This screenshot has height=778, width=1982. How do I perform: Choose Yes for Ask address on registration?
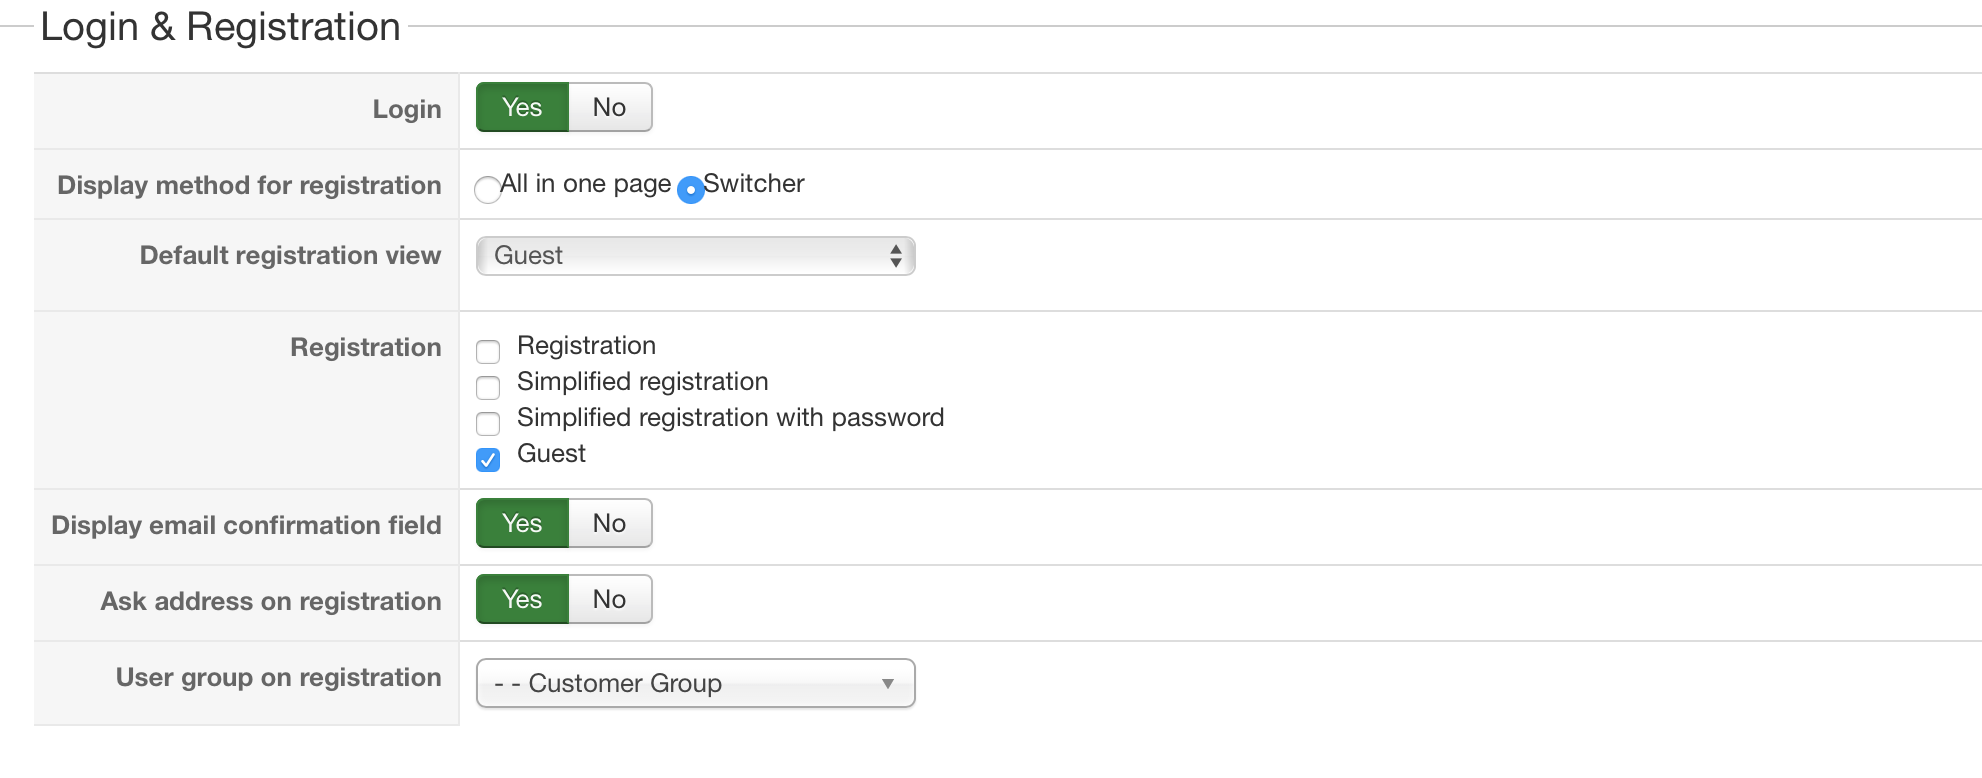point(522,600)
